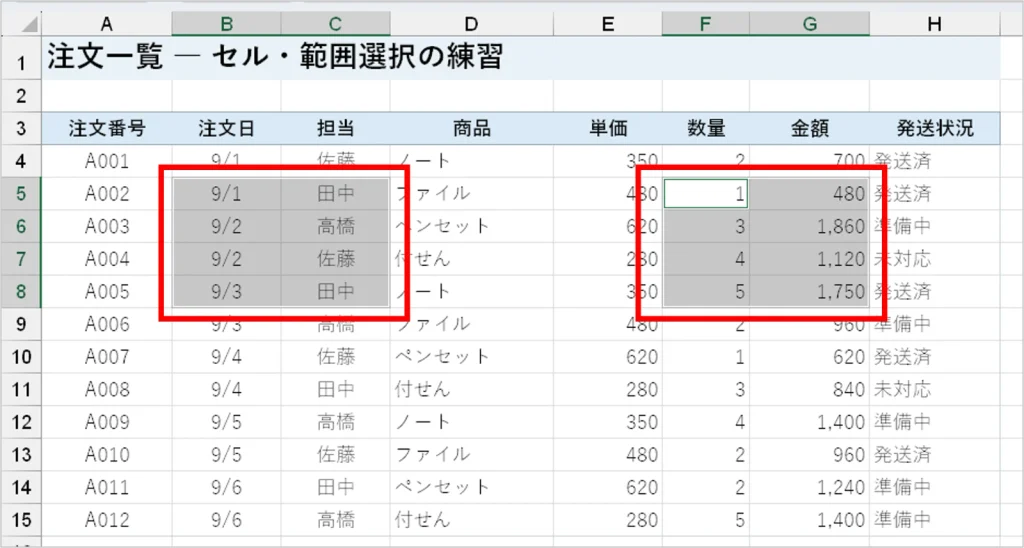Click the 注文番号 header cell

107,129
